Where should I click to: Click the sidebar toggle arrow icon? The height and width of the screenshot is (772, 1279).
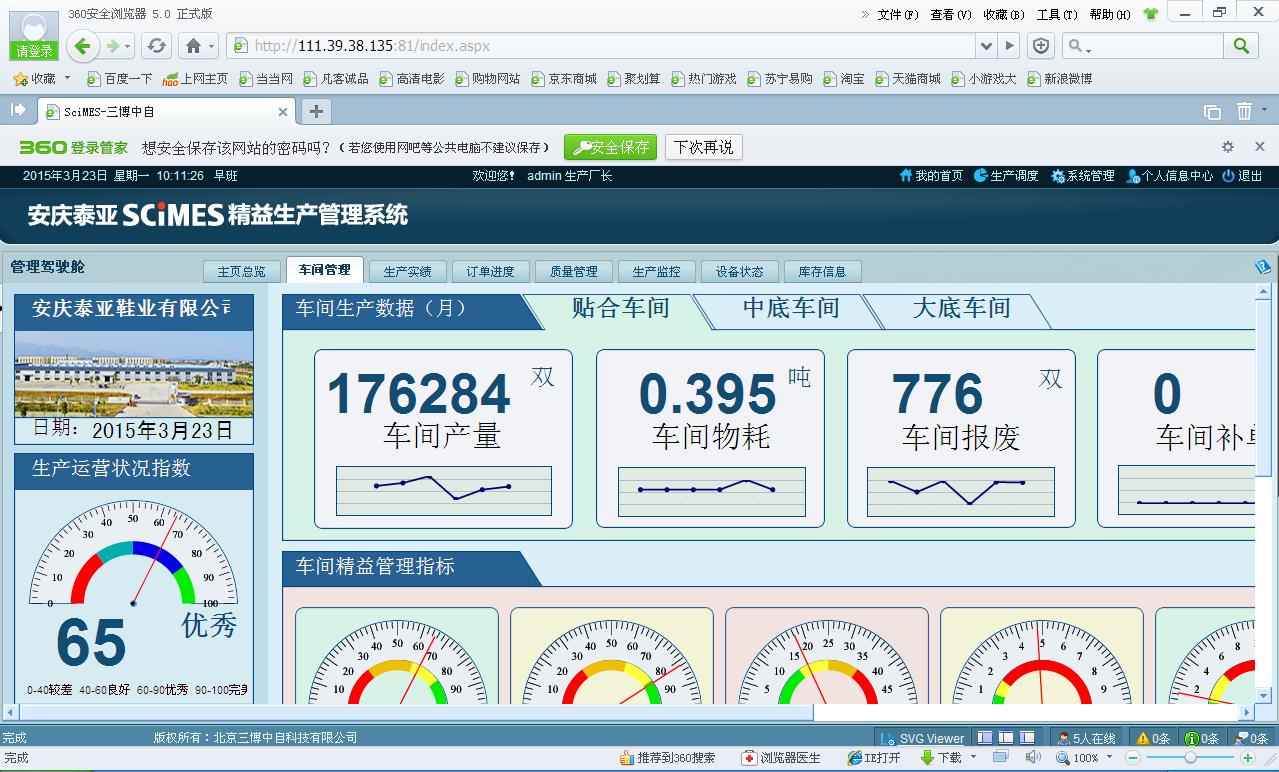18,111
